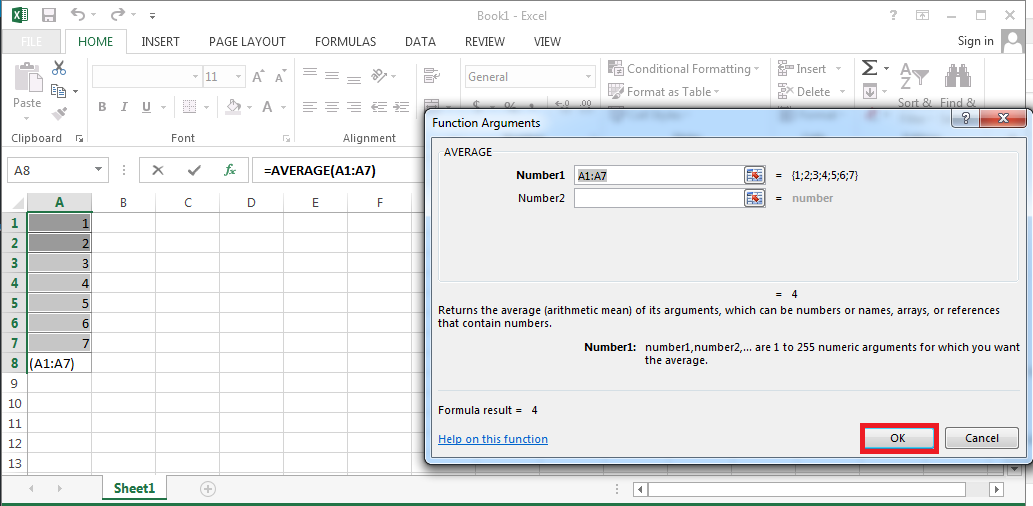Open the General number format dropdown
The width and height of the screenshot is (1033, 506).
[588, 76]
